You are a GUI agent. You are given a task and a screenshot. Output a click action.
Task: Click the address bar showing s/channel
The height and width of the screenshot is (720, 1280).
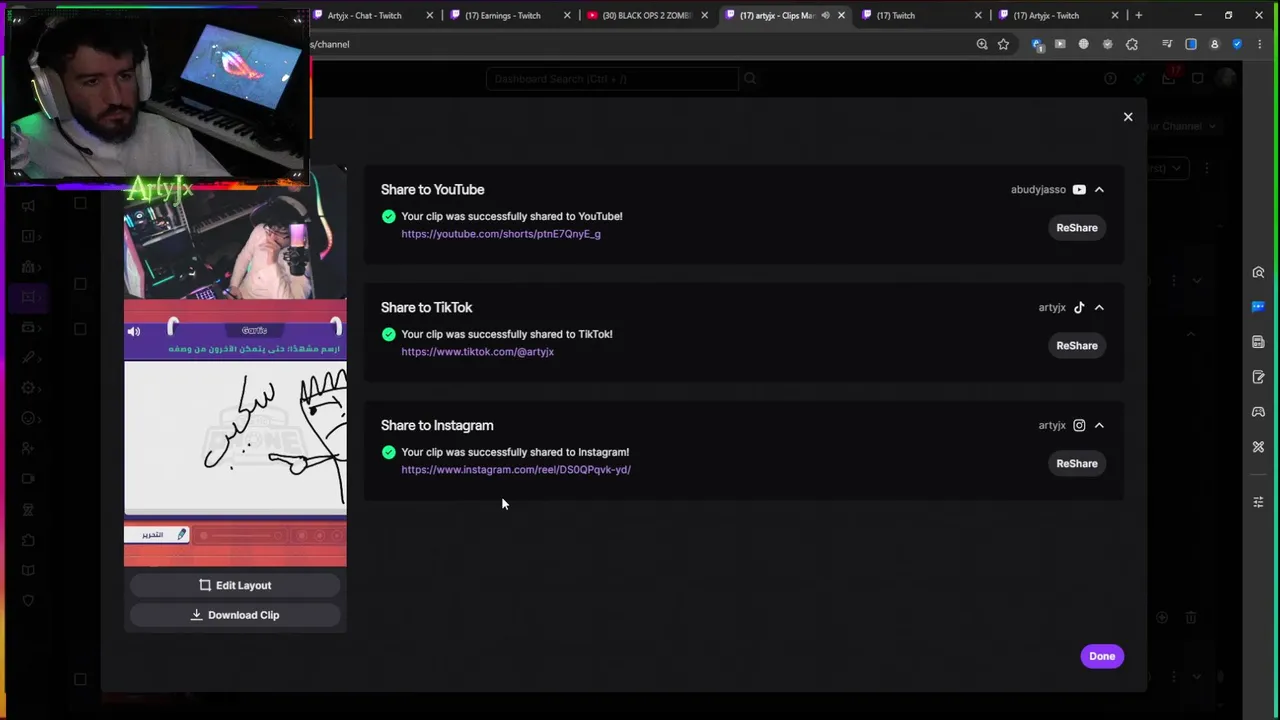pos(640,44)
